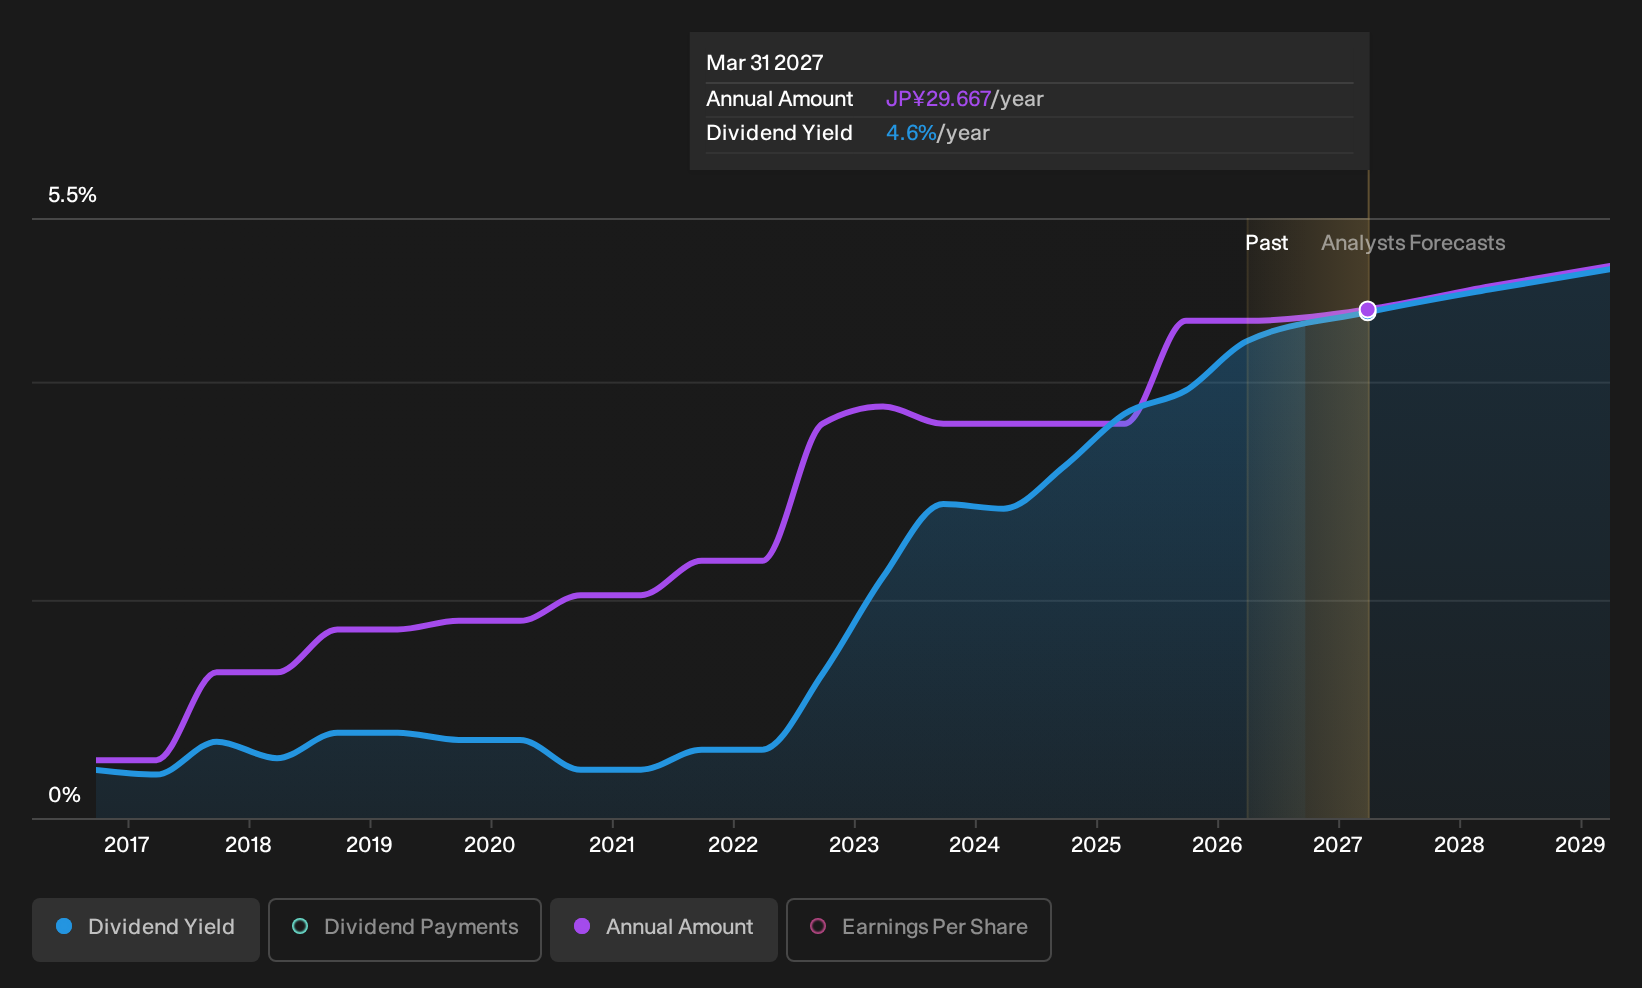Click the Past region label
The image size is (1642, 988).
coord(1266,243)
